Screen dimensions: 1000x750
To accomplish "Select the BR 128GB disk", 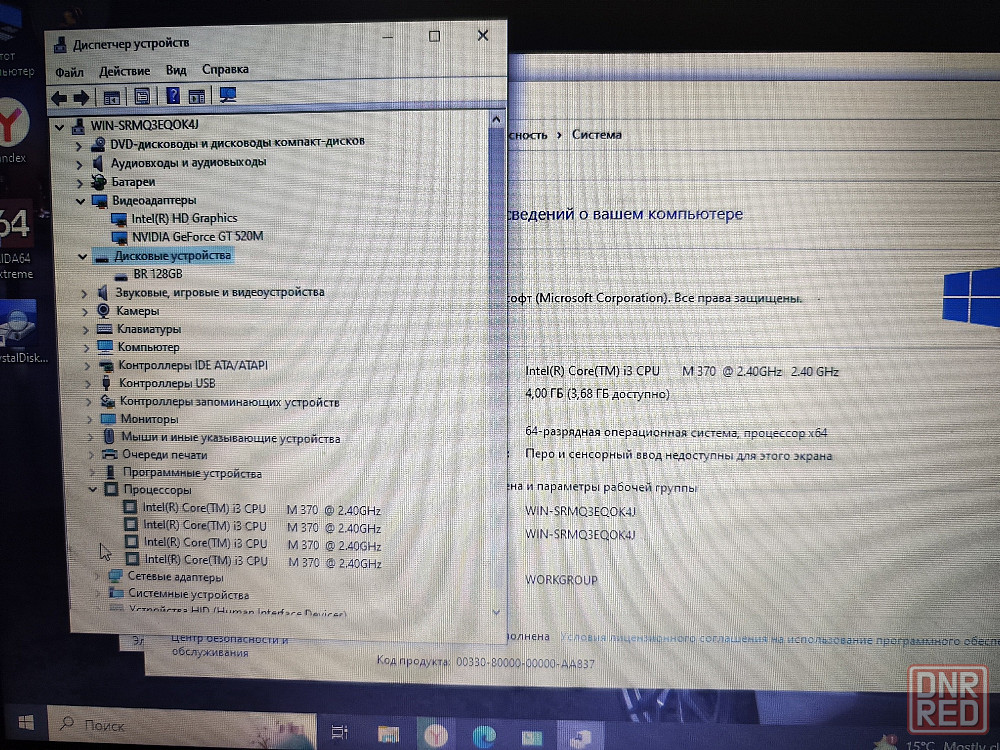I will [158, 274].
